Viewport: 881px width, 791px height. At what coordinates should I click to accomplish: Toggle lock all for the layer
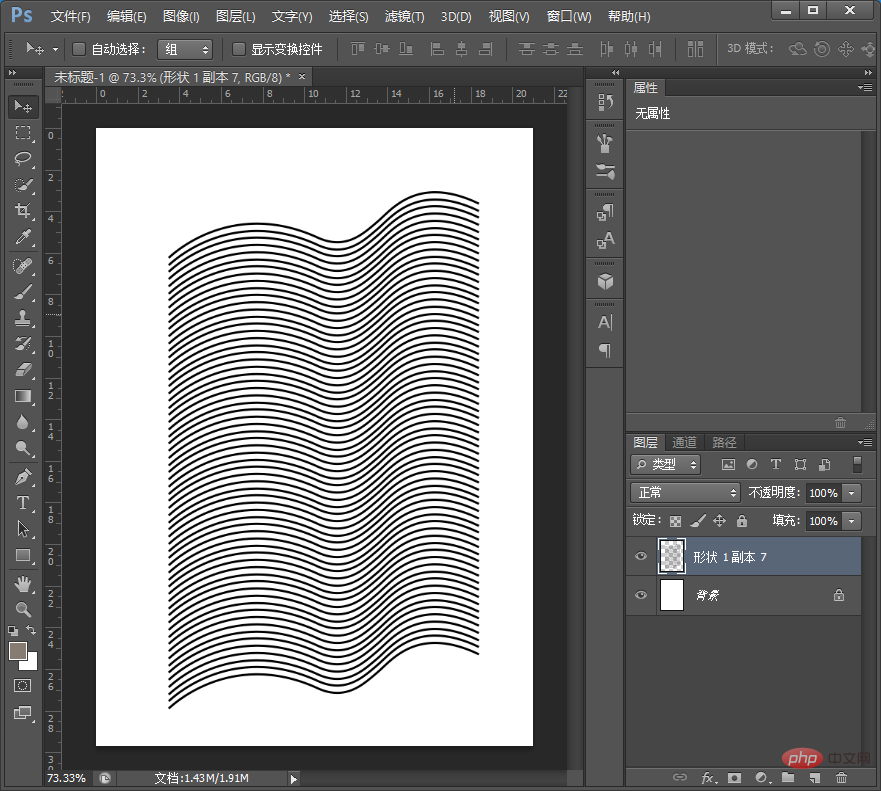coord(742,521)
